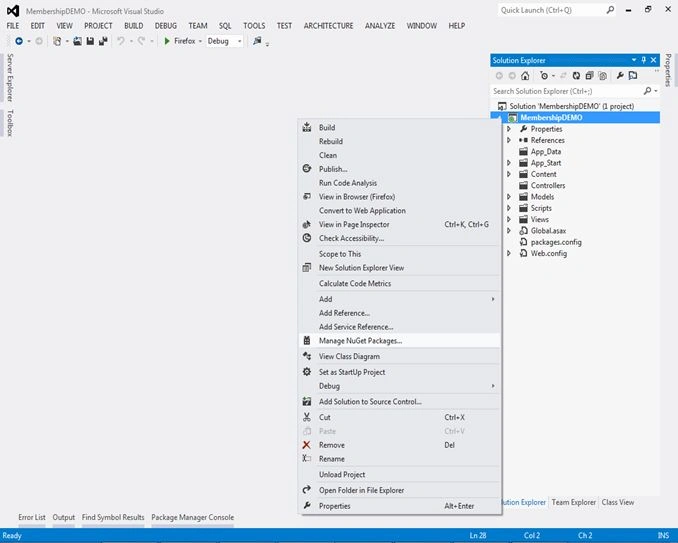Viewport: 678px width, 543px height.
Task: Expand the References node
Action: [509, 140]
